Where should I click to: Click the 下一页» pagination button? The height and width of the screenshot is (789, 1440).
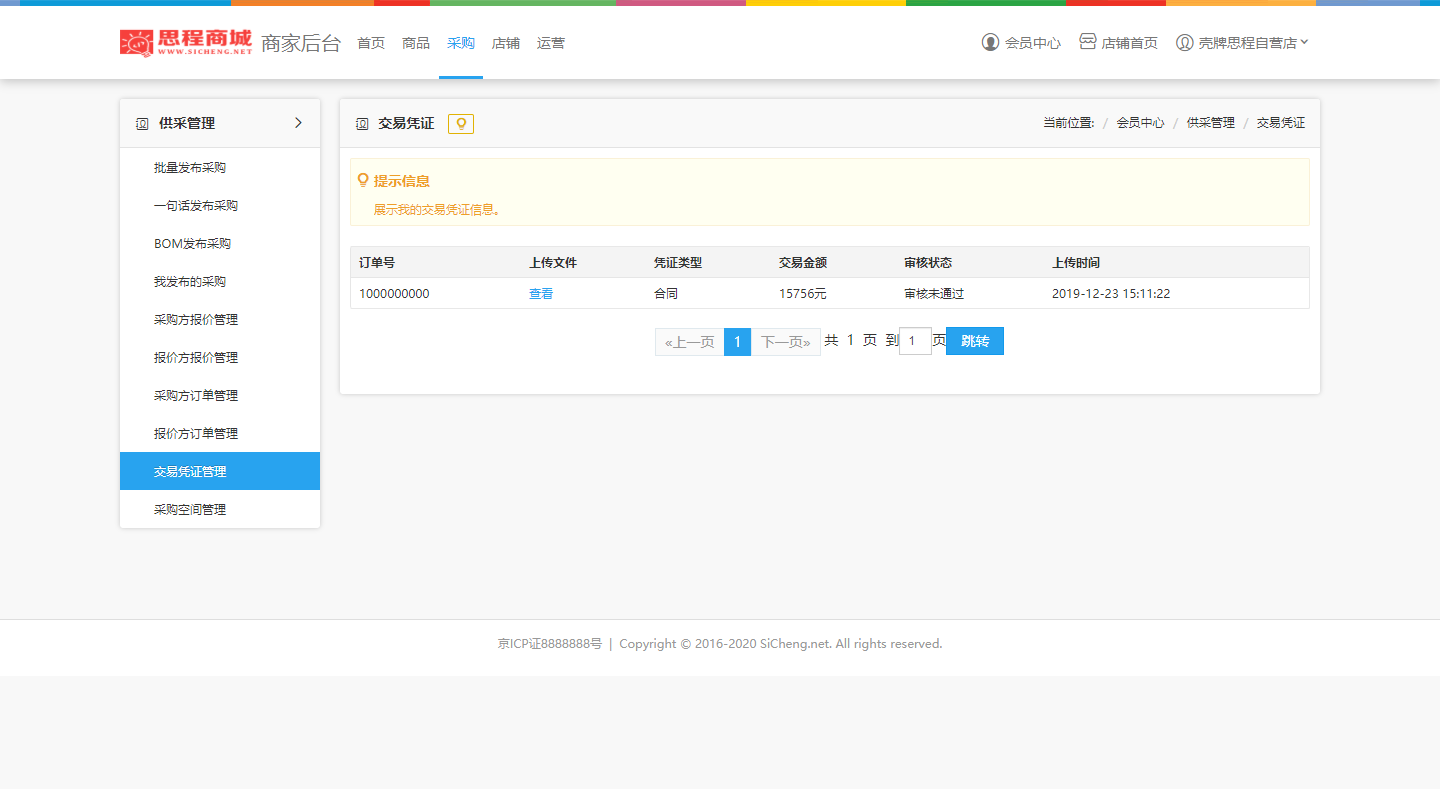[x=786, y=342]
